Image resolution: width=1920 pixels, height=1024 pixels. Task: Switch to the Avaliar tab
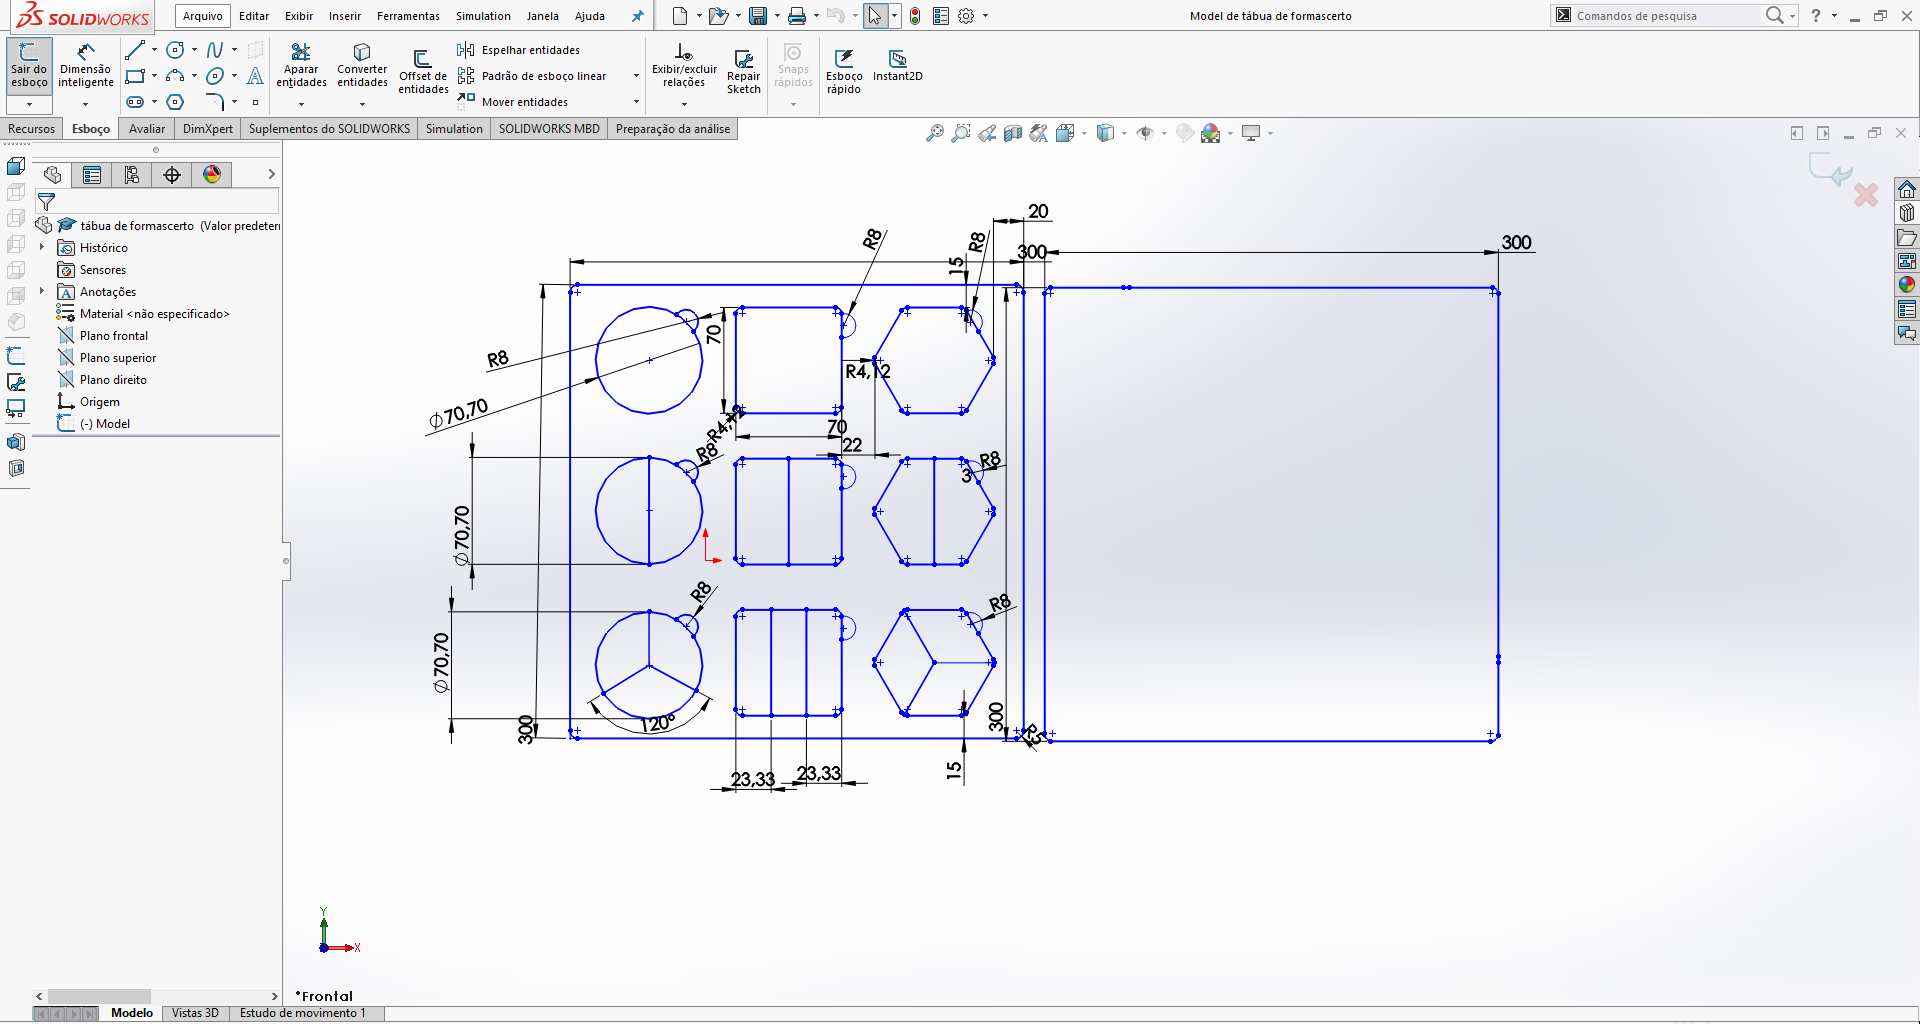point(147,129)
